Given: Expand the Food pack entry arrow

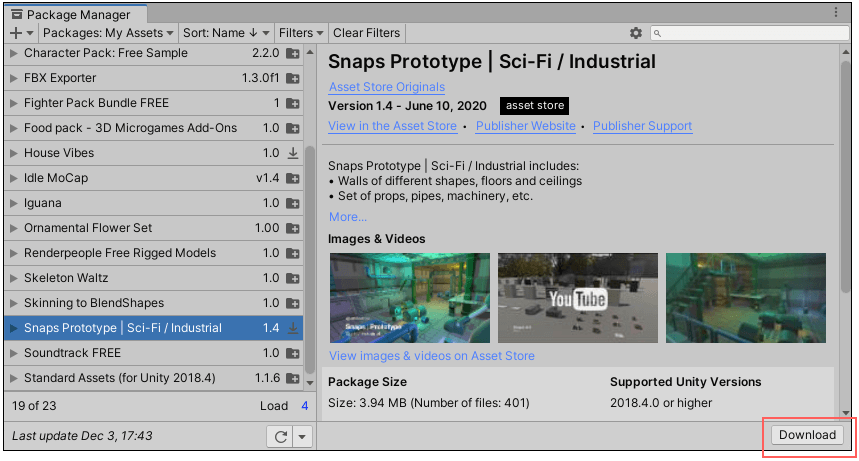Looking at the screenshot, I should click(13, 128).
